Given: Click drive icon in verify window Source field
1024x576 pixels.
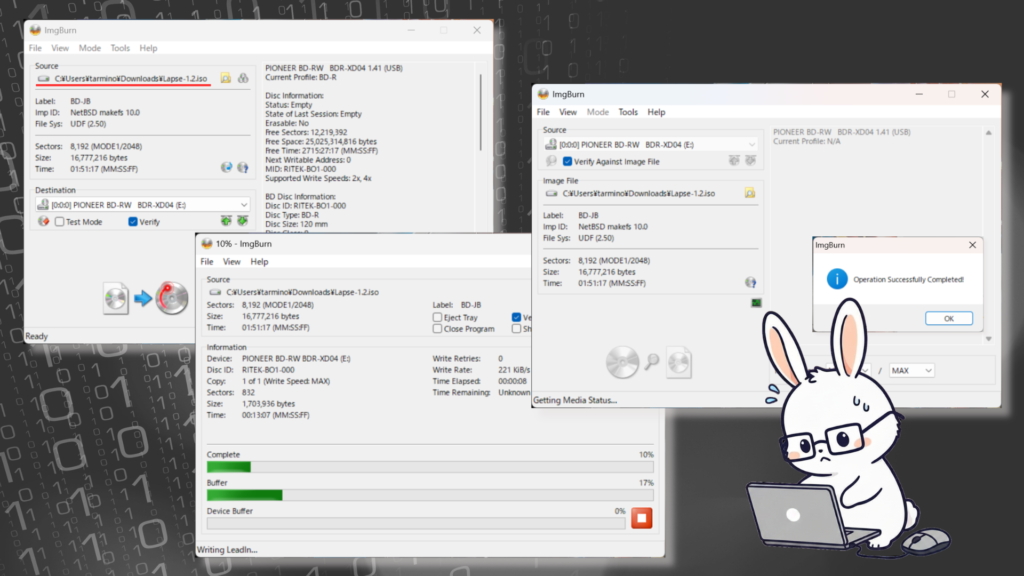Looking at the screenshot, I should click(551, 144).
